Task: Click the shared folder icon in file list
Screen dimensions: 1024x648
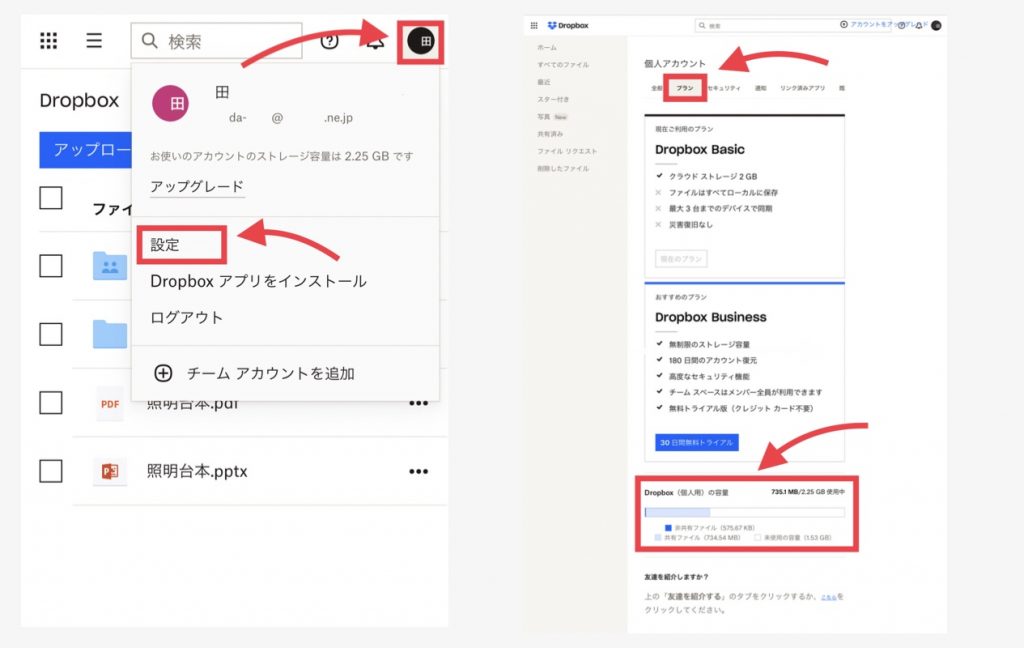Action: click(x=109, y=266)
